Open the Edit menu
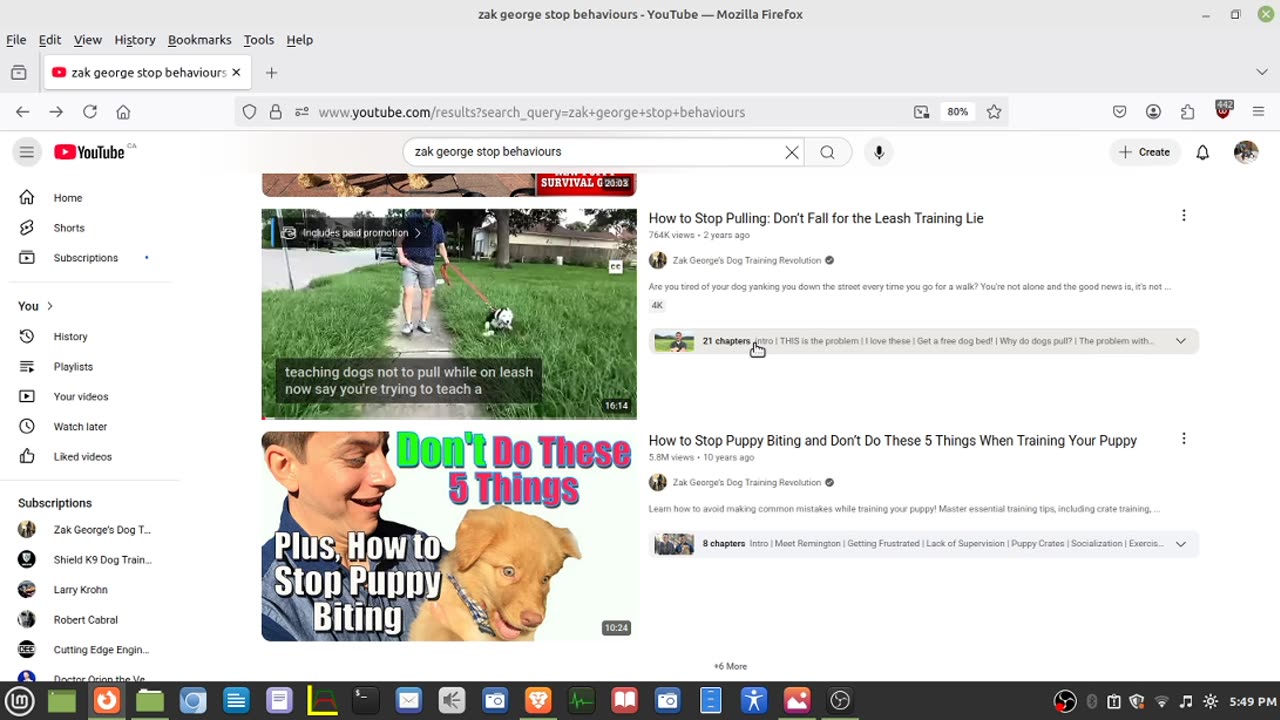Viewport: 1280px width, 720px height. point(50,40)
